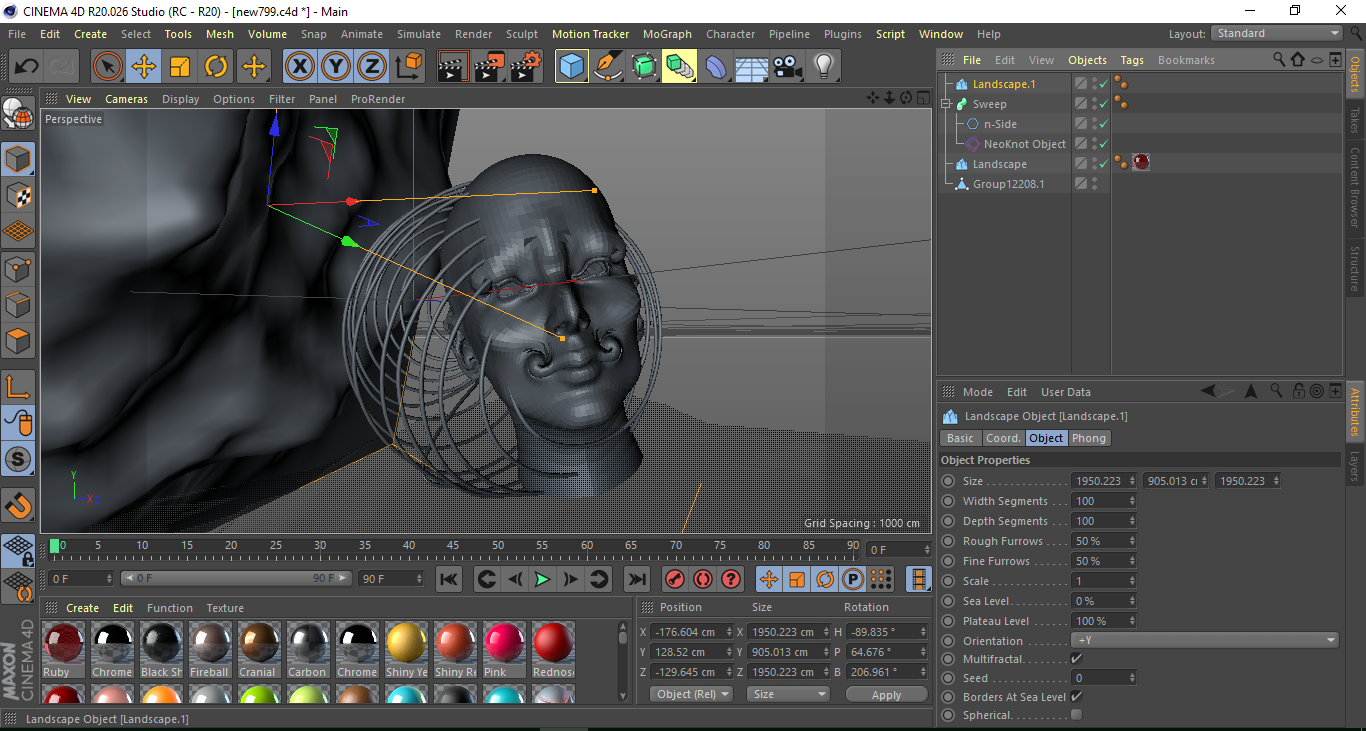Open the material manager Create menu

pos(82,608)
